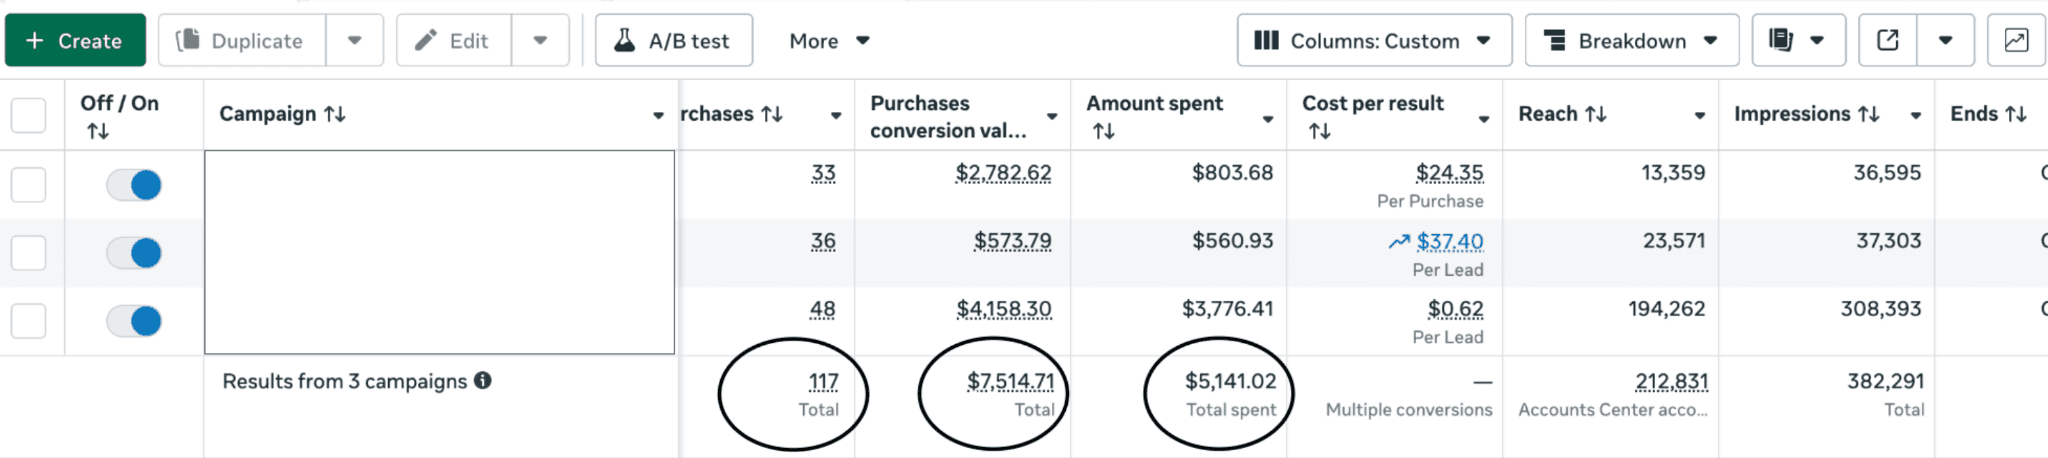Viewport: 2048px width, 458px height.
Task: Open the Columns: Custom dropdown
Action: tap(1374, 41)
